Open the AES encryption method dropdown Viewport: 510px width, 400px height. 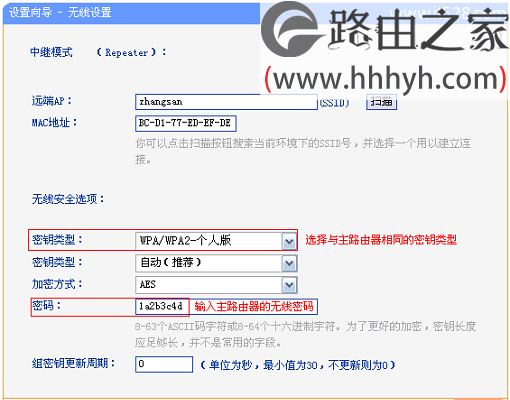(216, 285)
